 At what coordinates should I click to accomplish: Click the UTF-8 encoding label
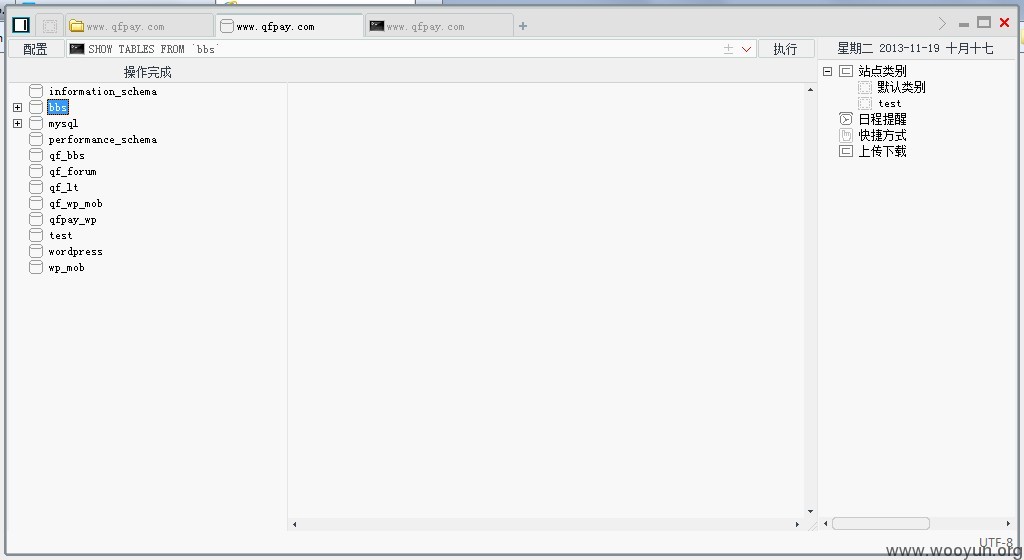tap(995, 542)
